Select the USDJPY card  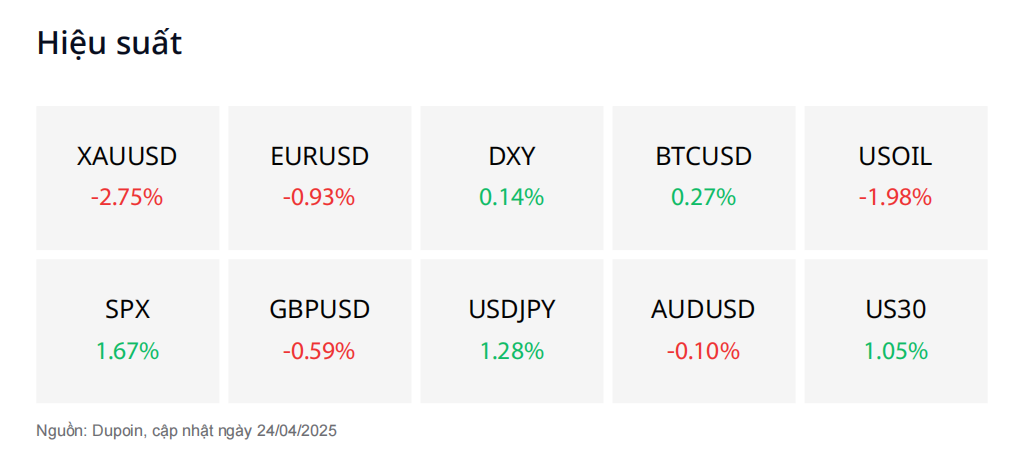pyautogui.click(x=512, y=331)
